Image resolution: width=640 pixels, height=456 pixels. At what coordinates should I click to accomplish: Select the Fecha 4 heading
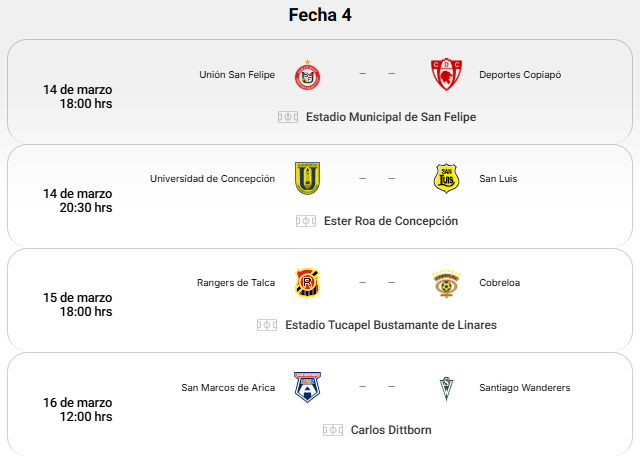point(320,15)
